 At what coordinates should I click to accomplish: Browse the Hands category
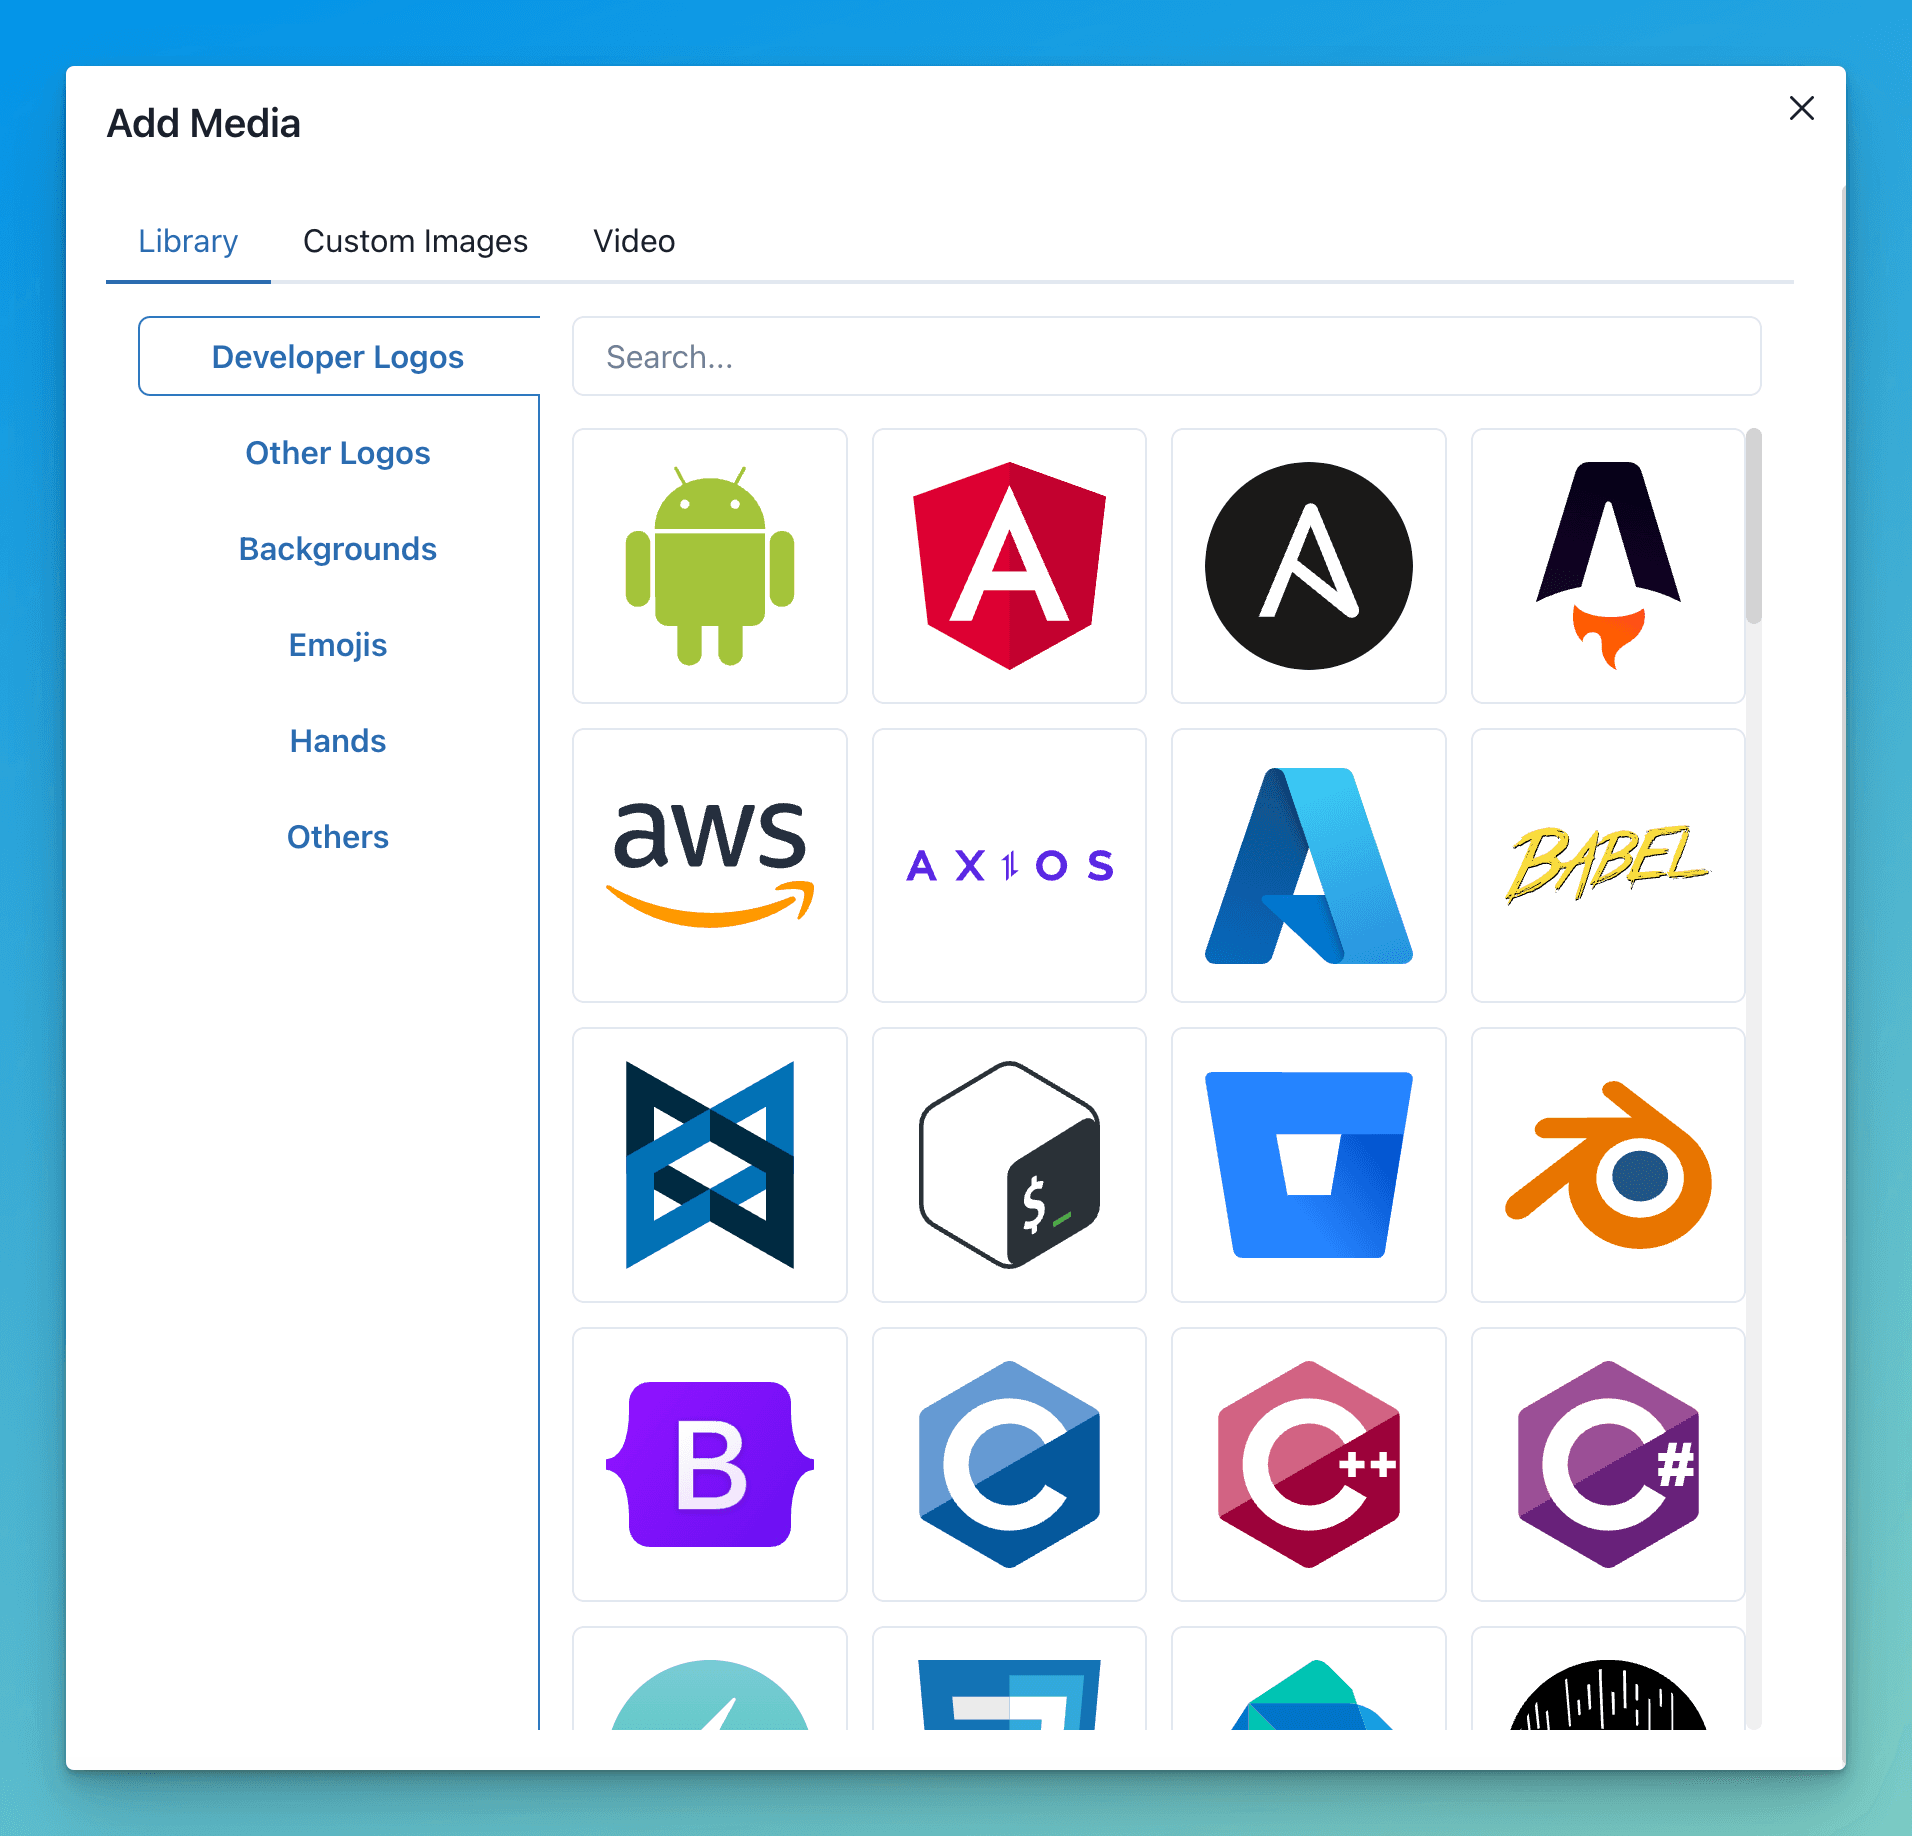click(x=338, y=741)
